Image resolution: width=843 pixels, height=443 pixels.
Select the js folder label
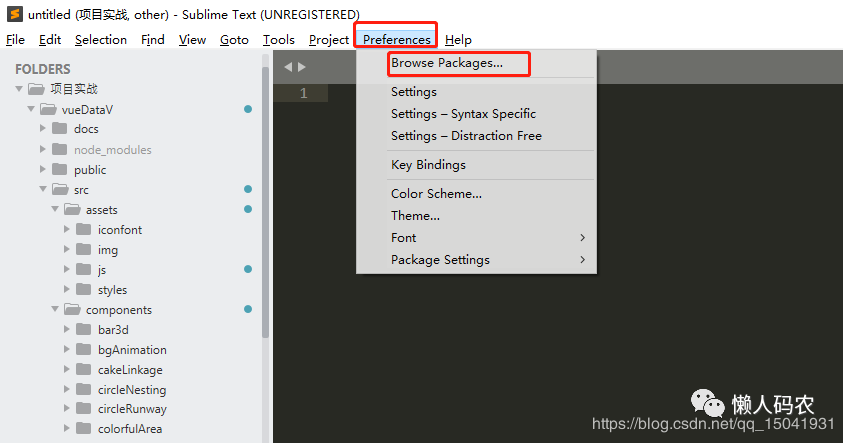point(102,270)
